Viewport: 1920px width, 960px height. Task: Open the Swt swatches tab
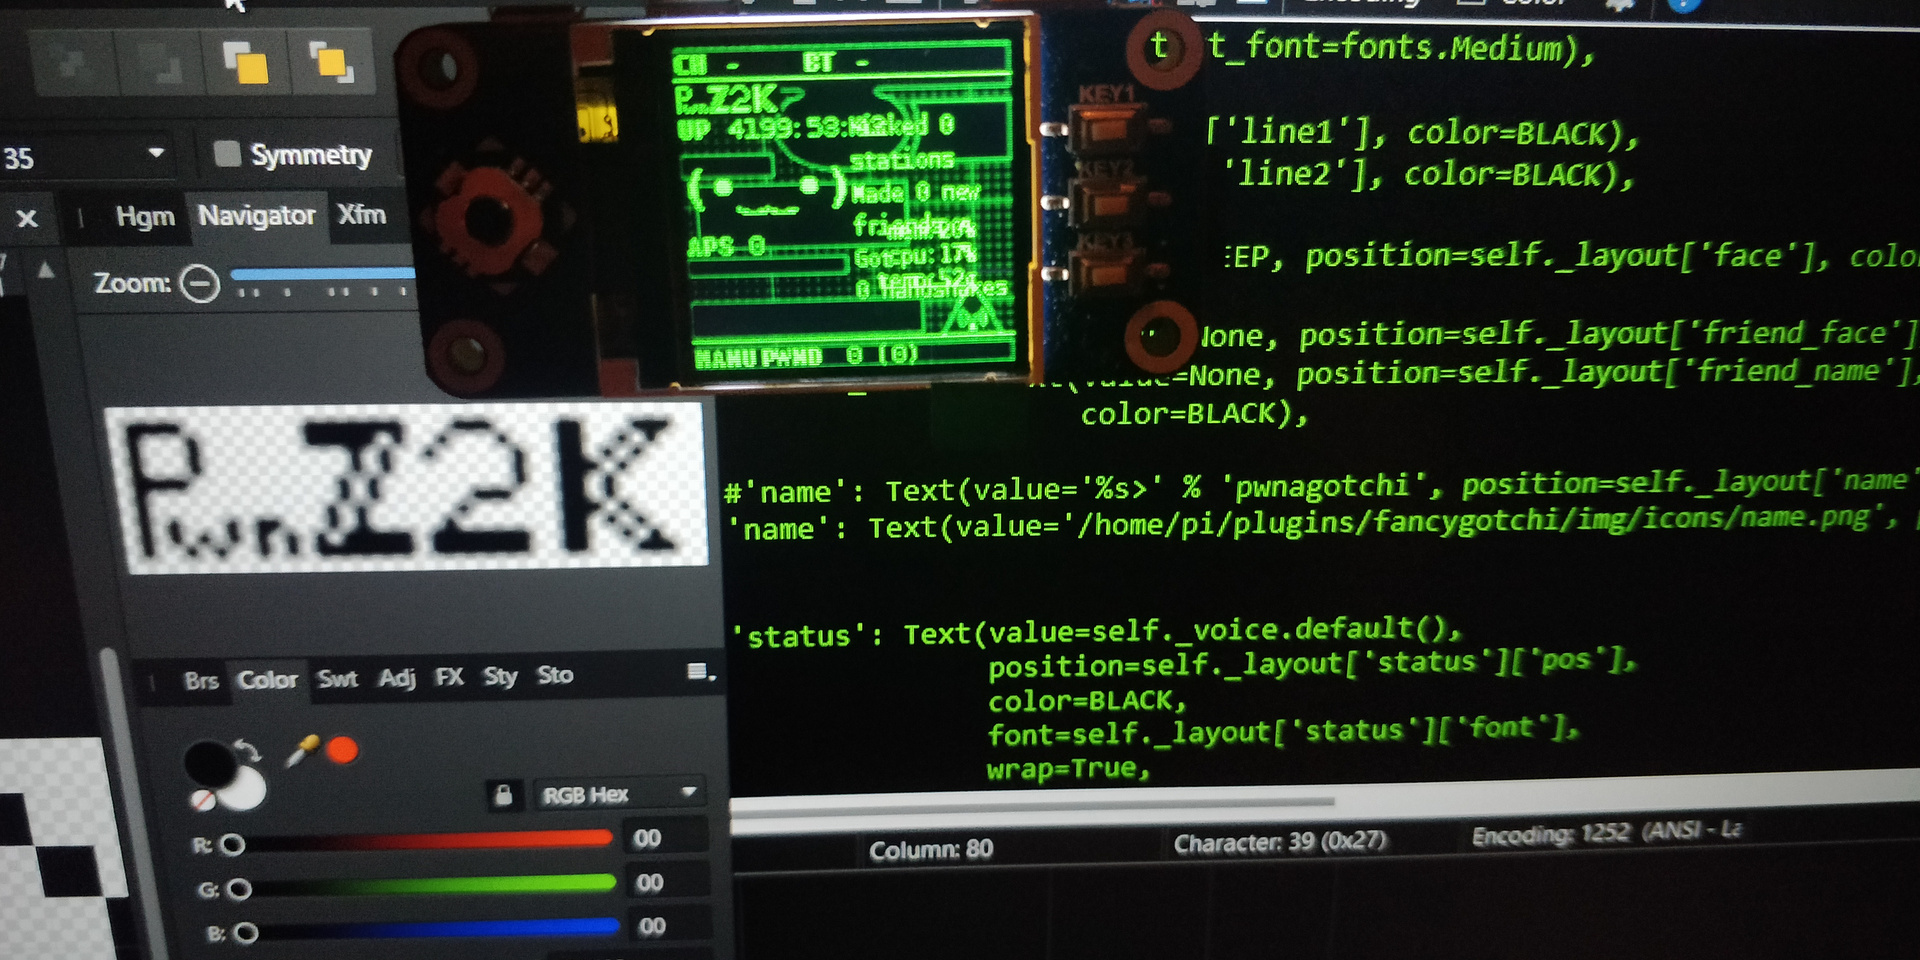(x=337, y=679)
